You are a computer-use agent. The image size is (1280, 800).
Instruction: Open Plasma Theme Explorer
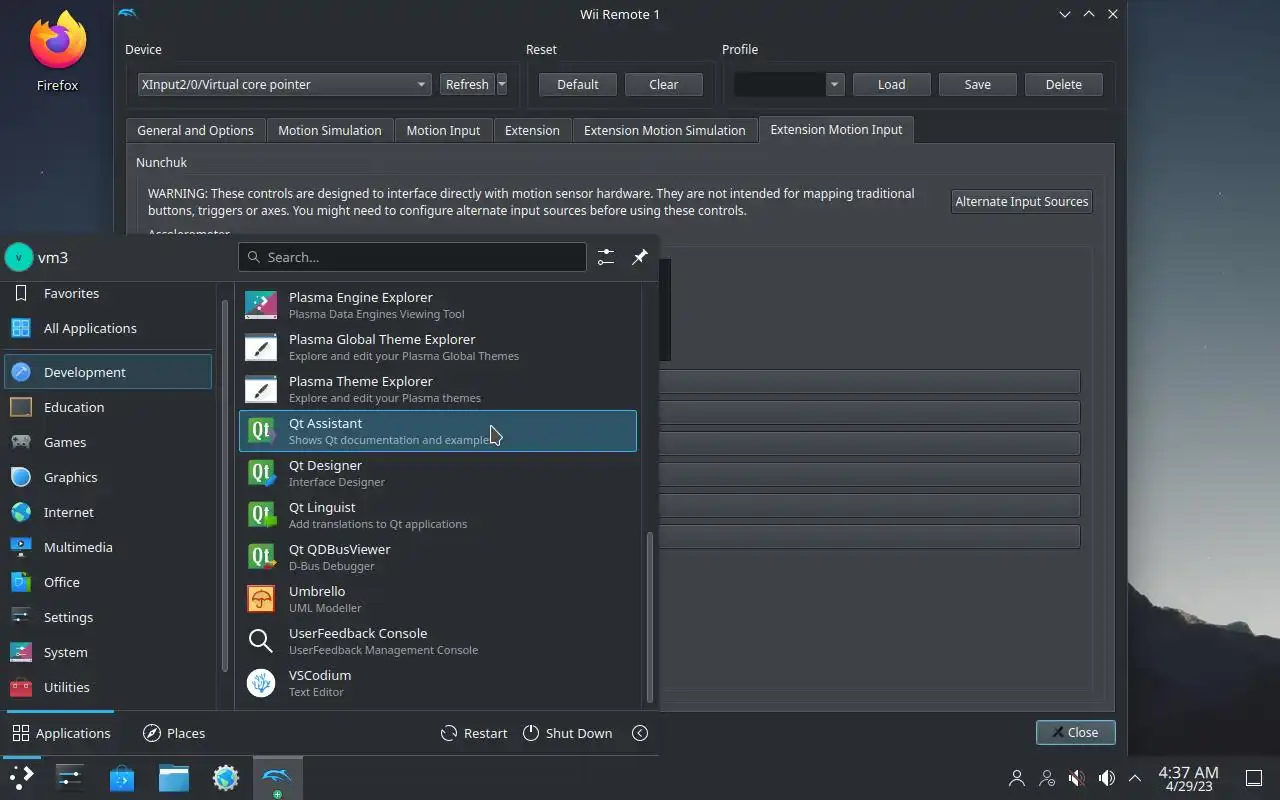coord(437,389)
